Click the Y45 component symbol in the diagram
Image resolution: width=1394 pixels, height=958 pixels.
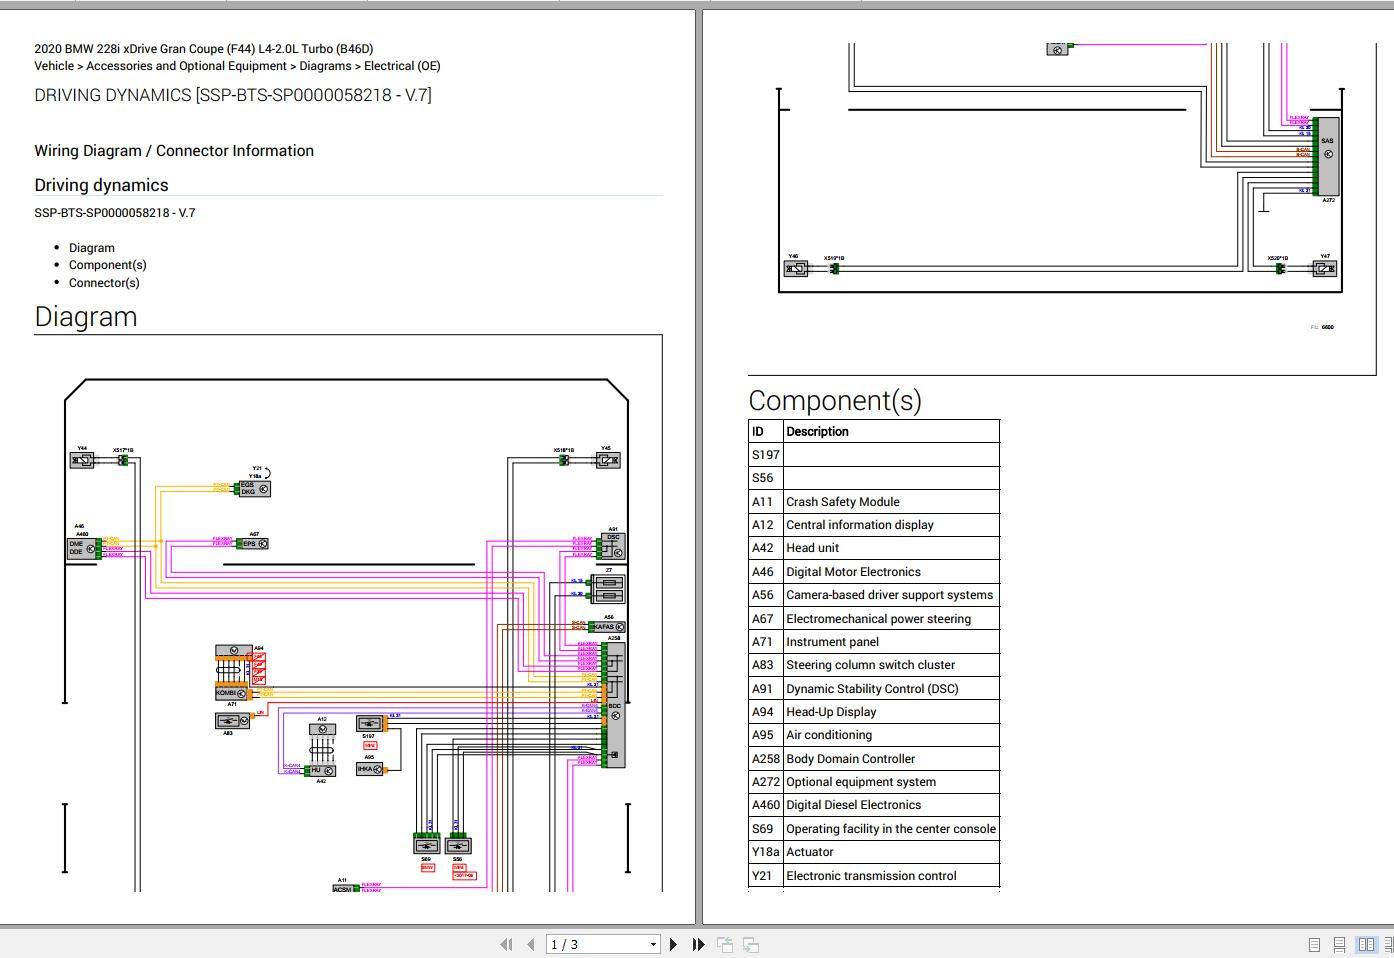point(608,460)
